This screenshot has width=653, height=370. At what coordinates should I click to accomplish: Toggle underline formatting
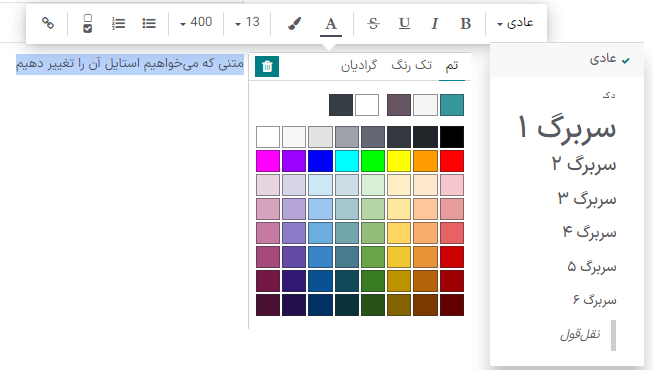tap(404, 23)
